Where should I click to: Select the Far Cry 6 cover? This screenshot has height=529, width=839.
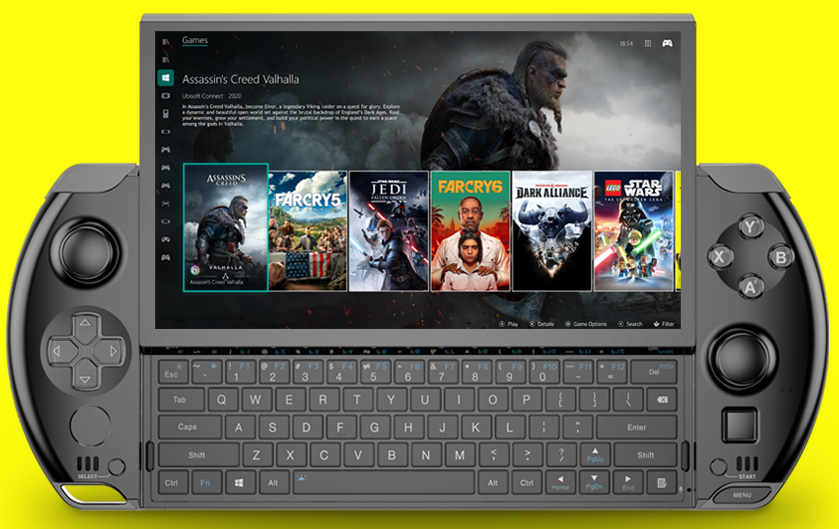(x=470, y=231)
